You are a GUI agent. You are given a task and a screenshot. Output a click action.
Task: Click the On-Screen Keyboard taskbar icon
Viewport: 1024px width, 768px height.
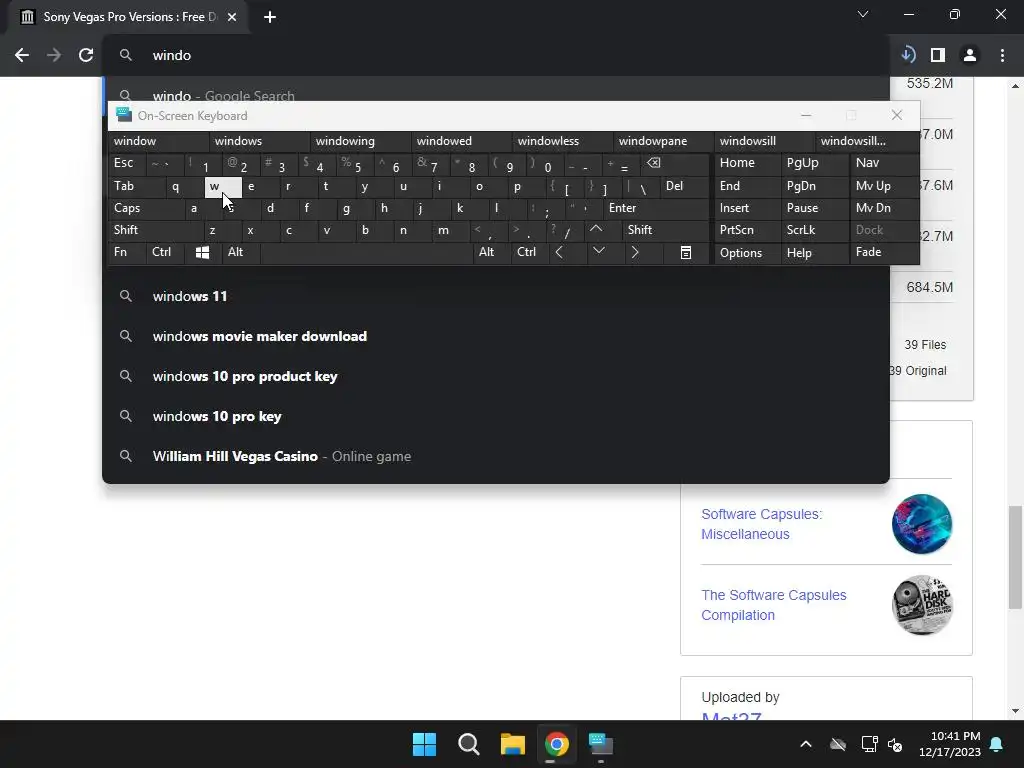tap(600, 744)
